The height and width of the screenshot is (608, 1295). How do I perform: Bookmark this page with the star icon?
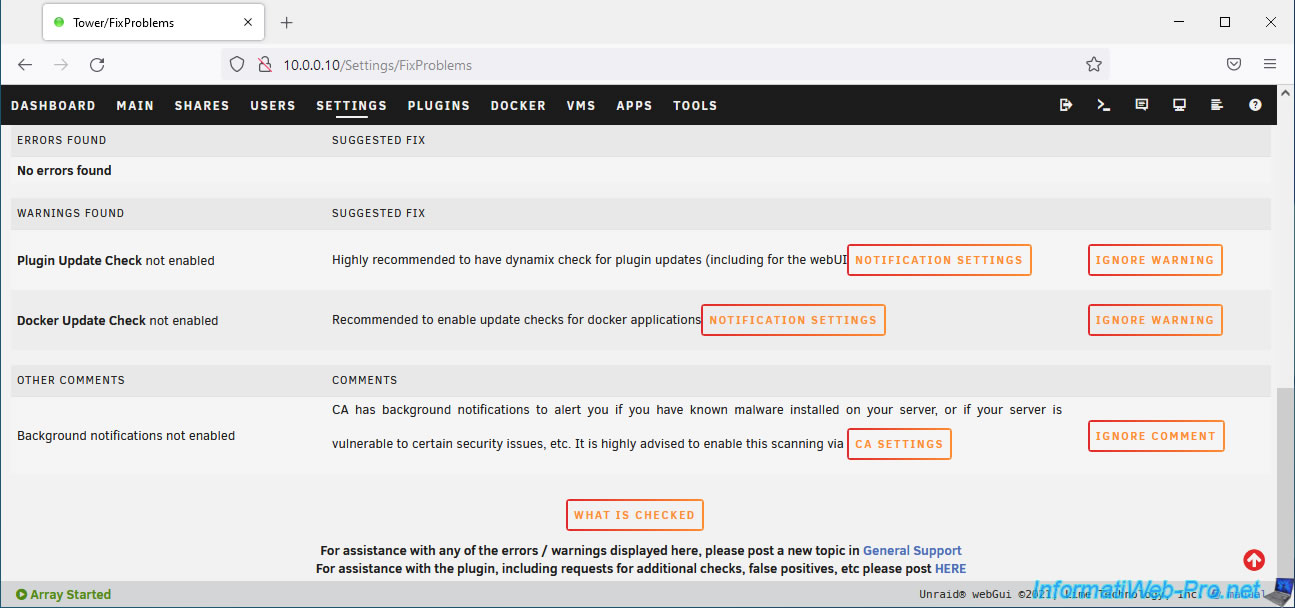pos(1094,64)
